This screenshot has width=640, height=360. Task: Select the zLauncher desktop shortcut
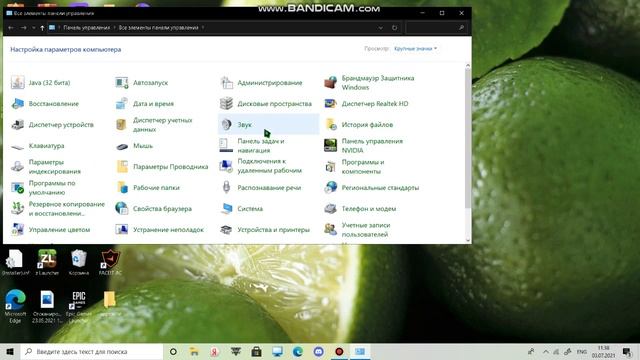click(47, 262)
